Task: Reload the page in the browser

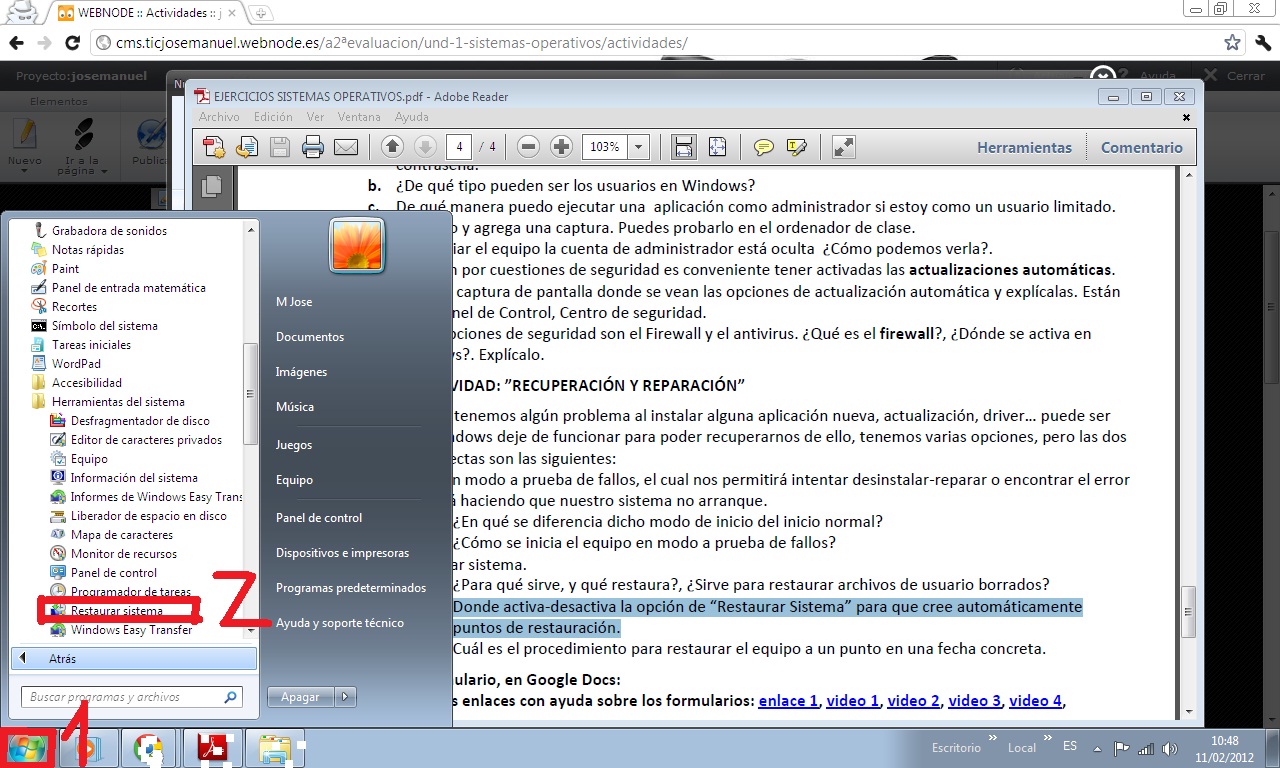Action: (72, 43)
